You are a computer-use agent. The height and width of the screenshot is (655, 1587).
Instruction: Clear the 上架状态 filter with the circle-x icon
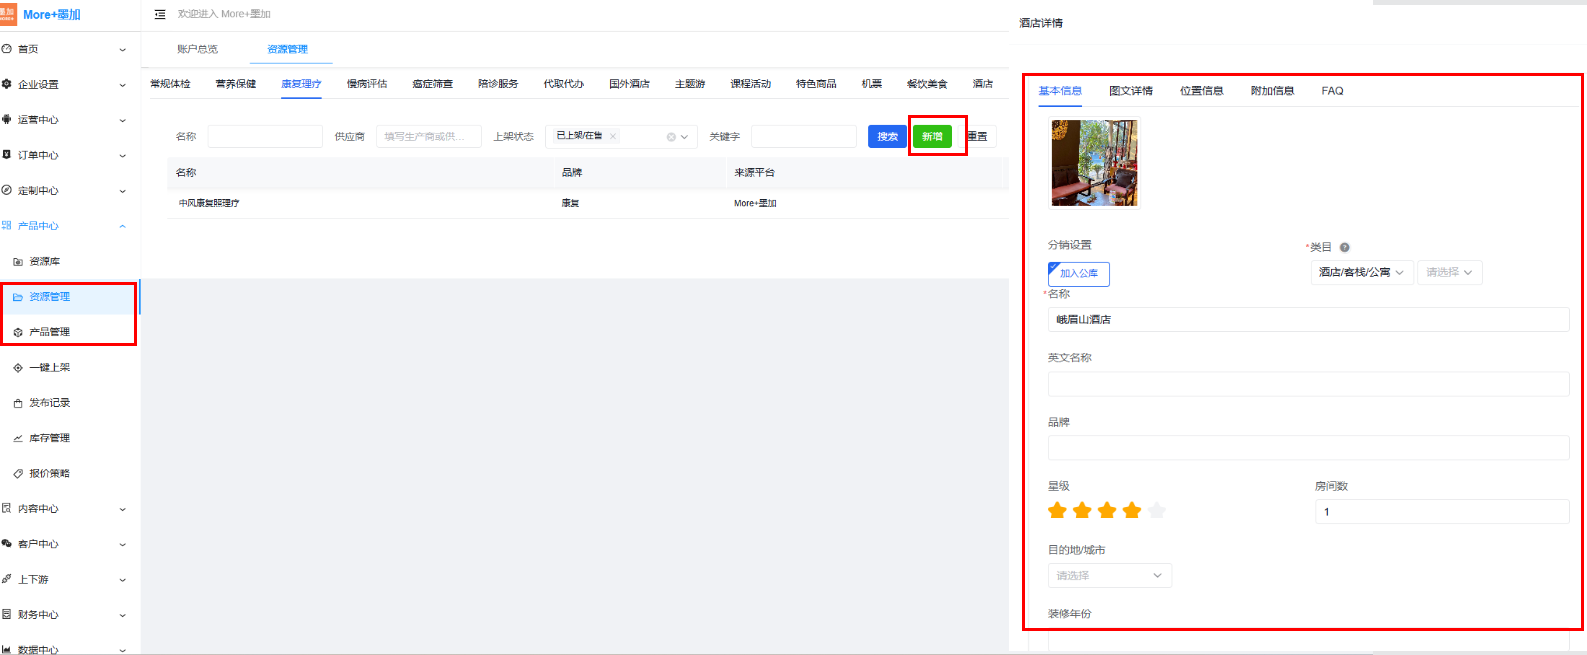click(671, 137)
